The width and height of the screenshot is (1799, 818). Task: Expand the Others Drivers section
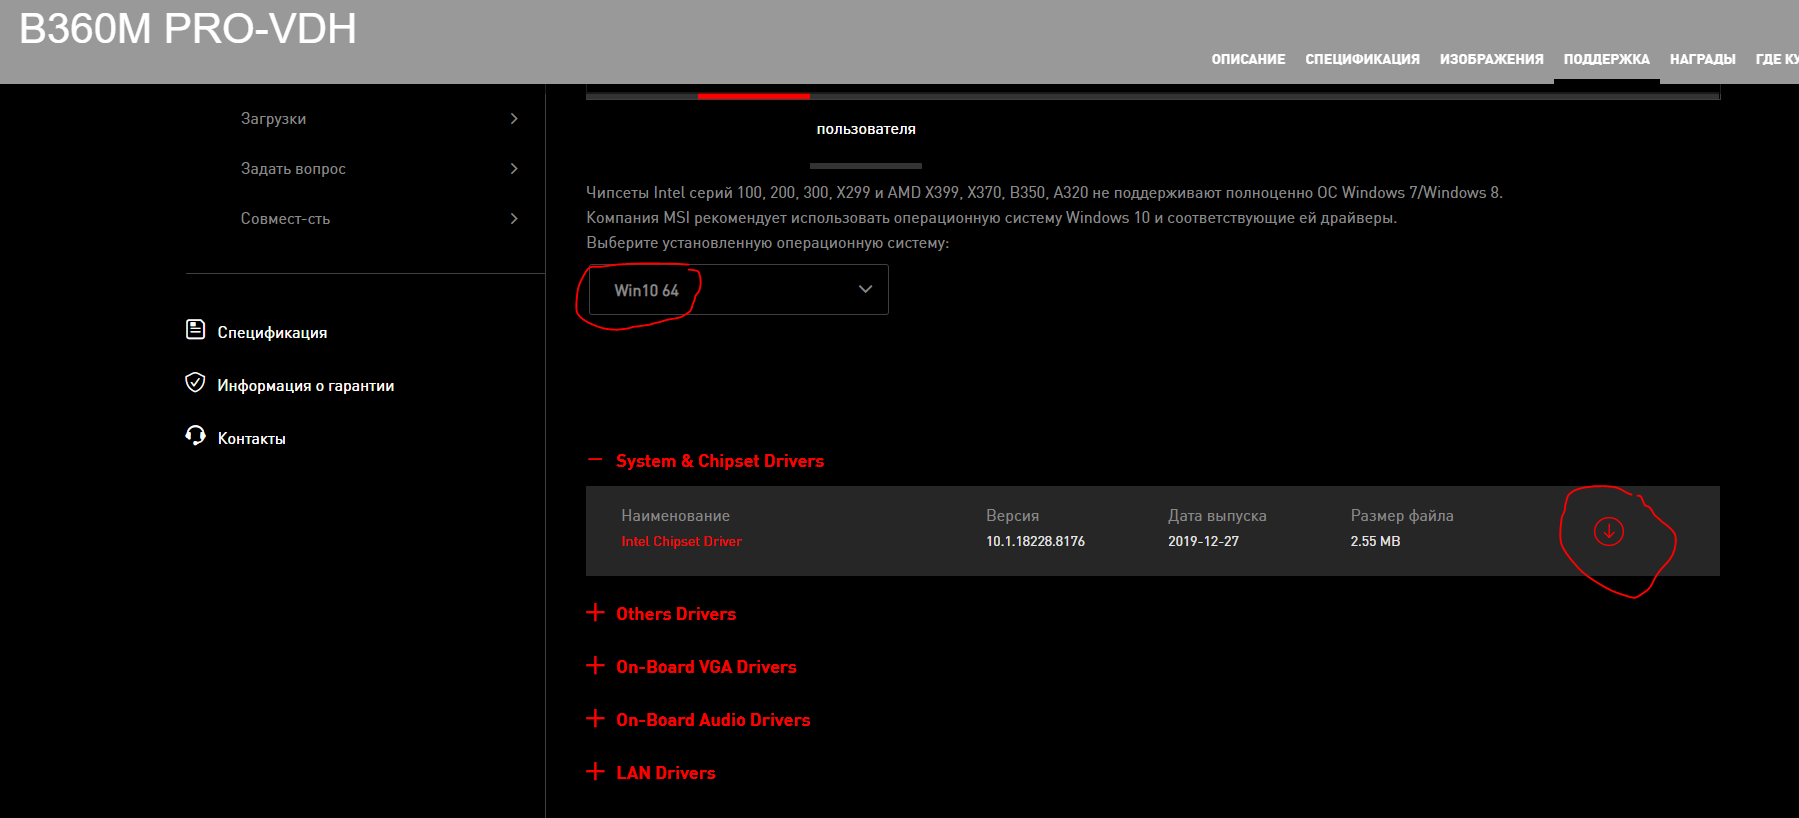tap(595, 613)
